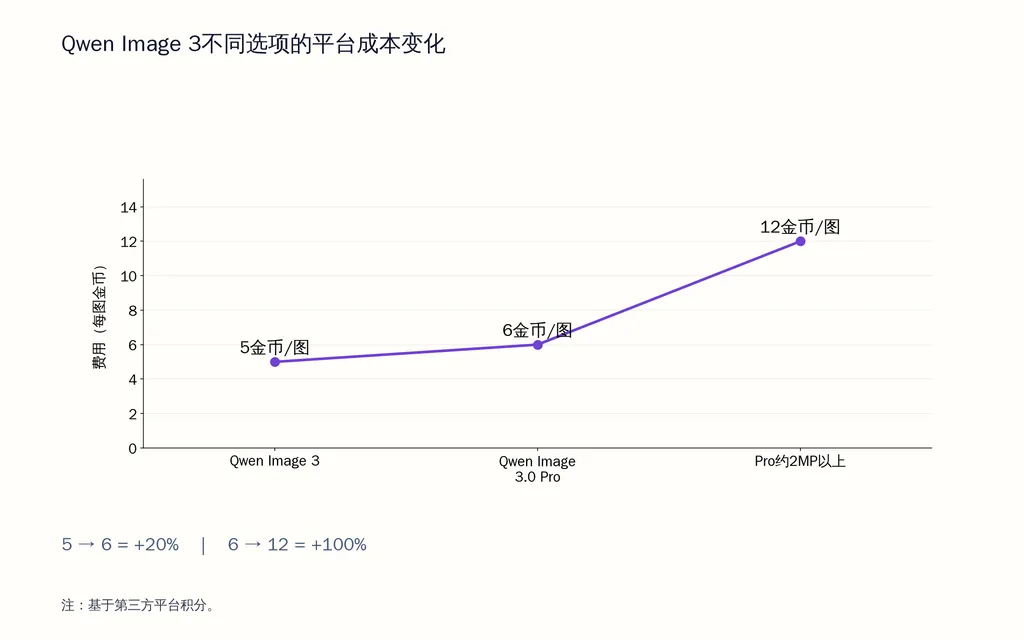Click the '6 → 12 = +100%' annotation
The width and height of the screenshot is (1024, 640).
[297, 545]
